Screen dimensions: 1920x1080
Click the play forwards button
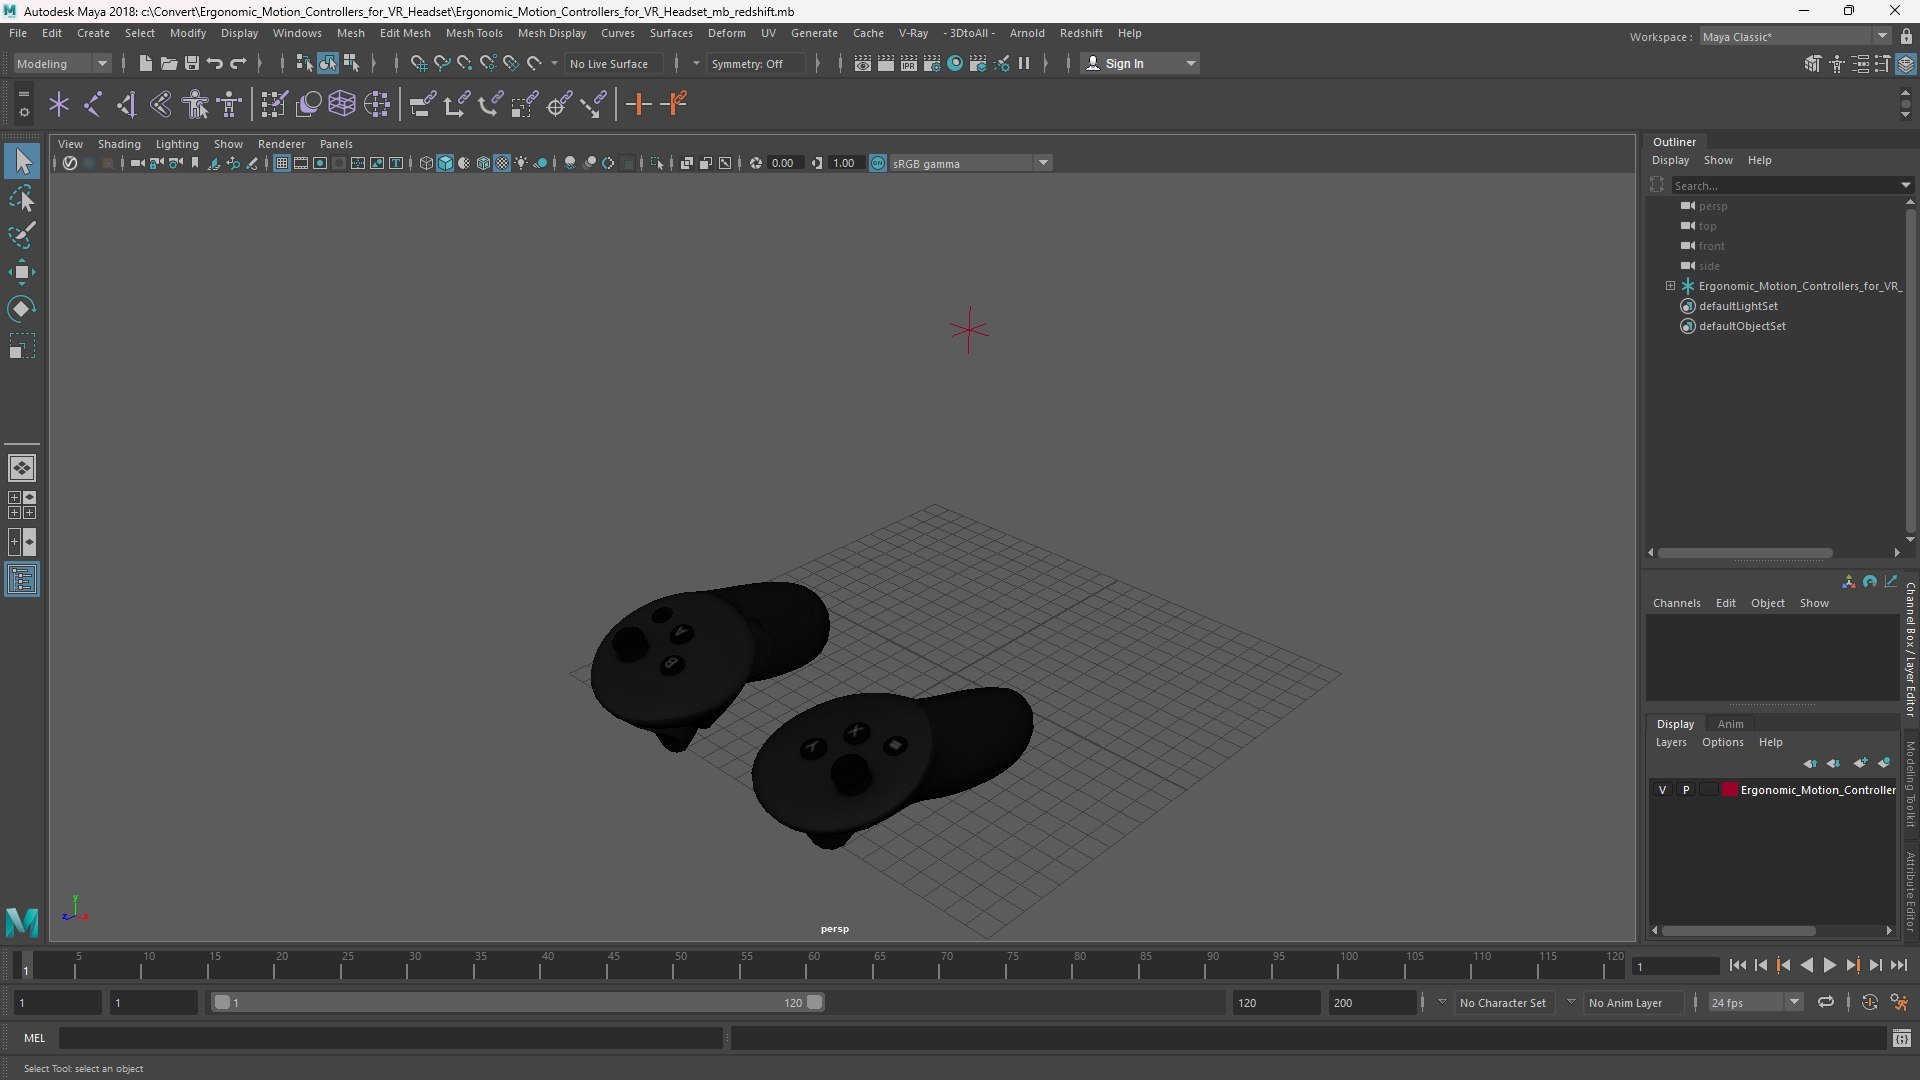(x=1829, y=965)
